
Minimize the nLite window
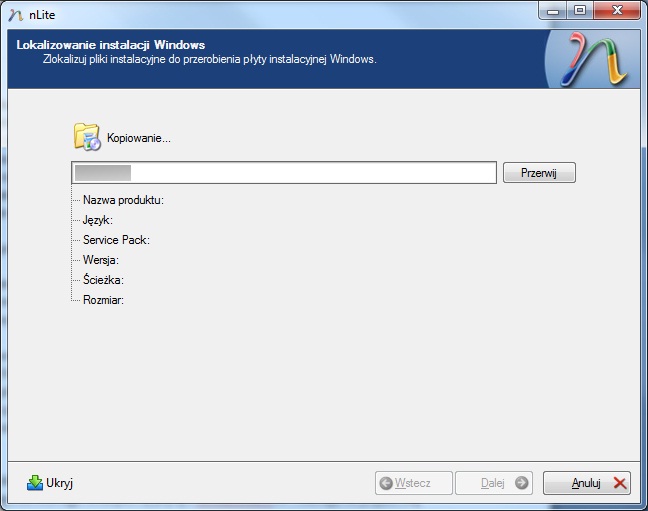pyautogui.click(x=553, y=10)
